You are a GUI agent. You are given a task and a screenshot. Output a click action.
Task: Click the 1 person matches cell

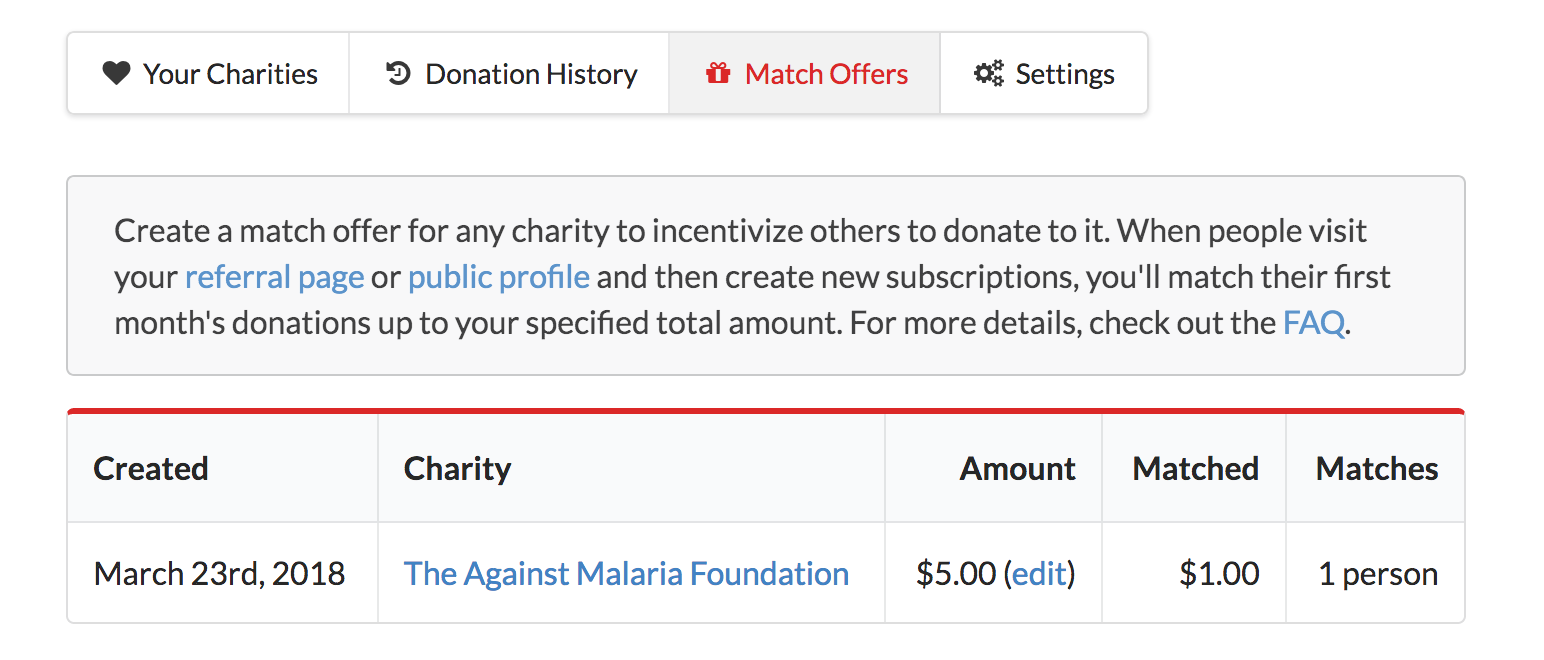(1378, 574)
